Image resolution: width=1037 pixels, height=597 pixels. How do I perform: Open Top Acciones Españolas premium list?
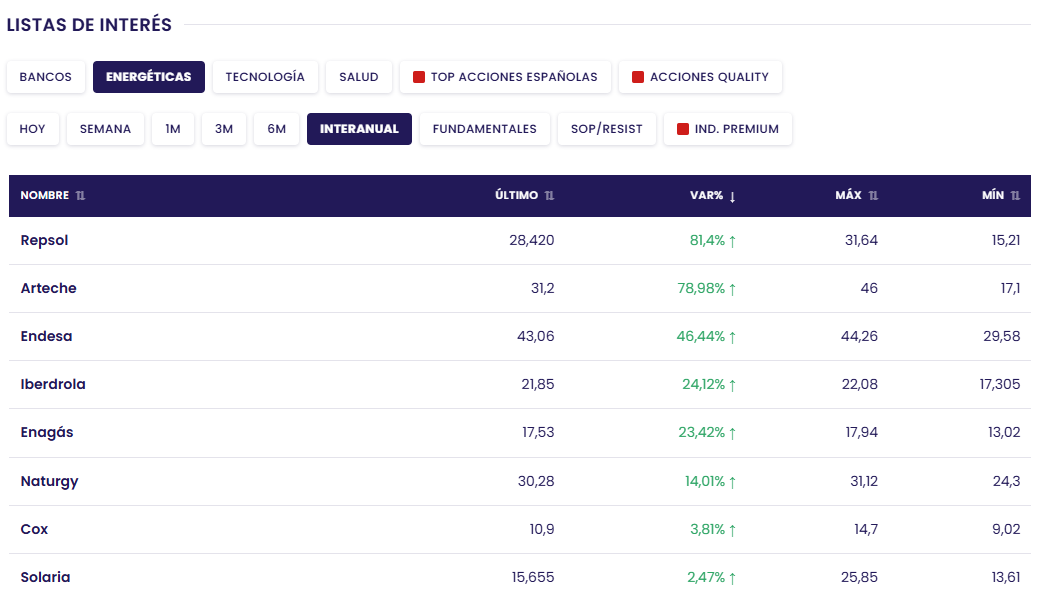(505, 77)
